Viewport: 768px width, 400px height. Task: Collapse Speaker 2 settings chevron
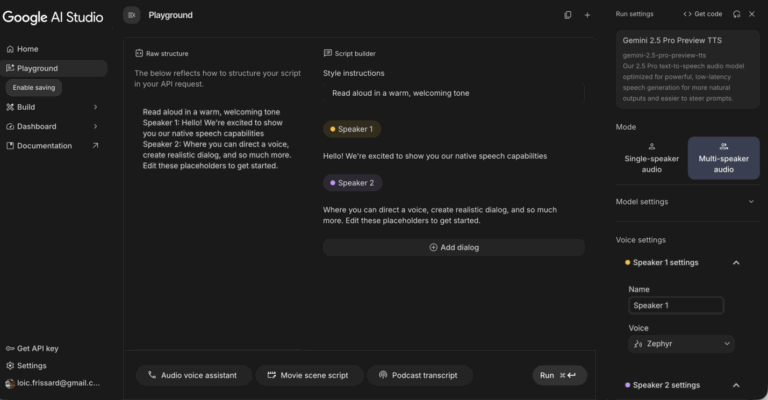pyautogui.click(x=736, y=385)
